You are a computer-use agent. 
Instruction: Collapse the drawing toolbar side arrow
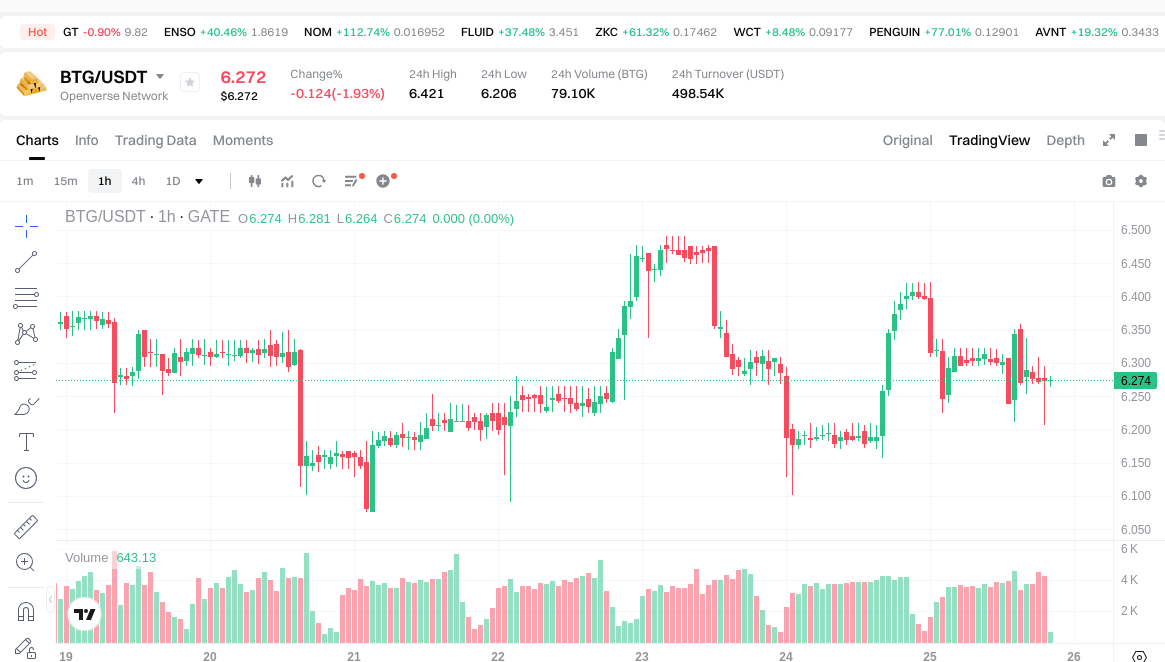tap(51, 600)
